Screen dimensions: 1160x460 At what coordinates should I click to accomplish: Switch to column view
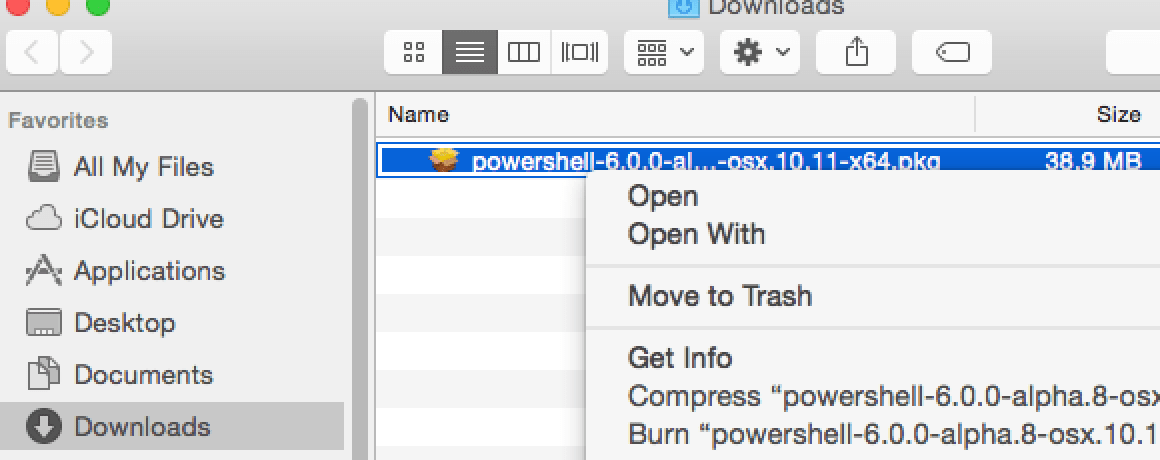[x=524, y=53]
